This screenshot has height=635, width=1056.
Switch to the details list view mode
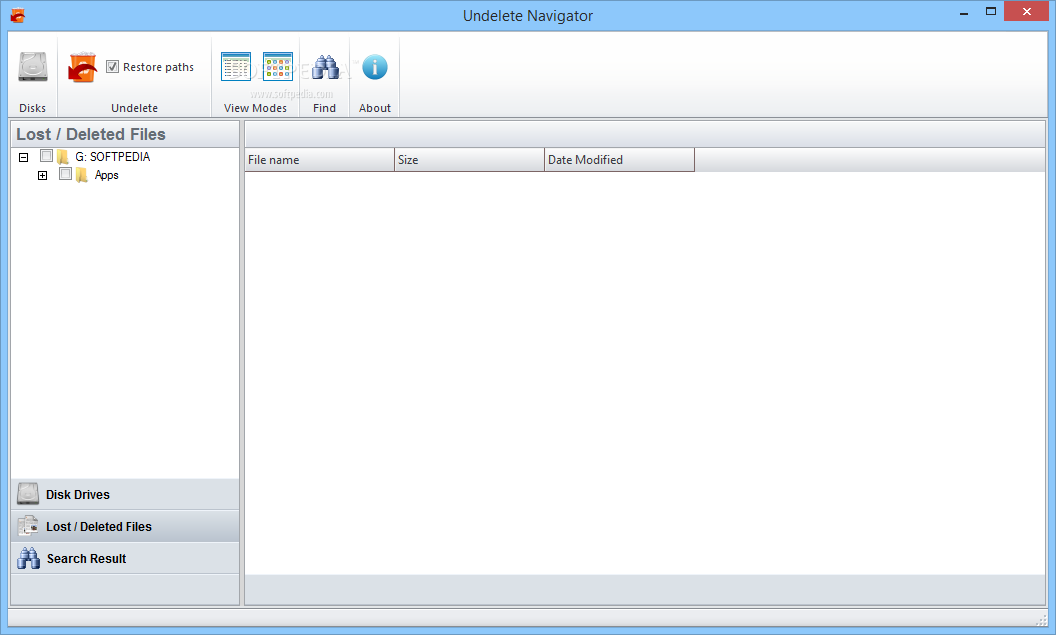(236, 67)
